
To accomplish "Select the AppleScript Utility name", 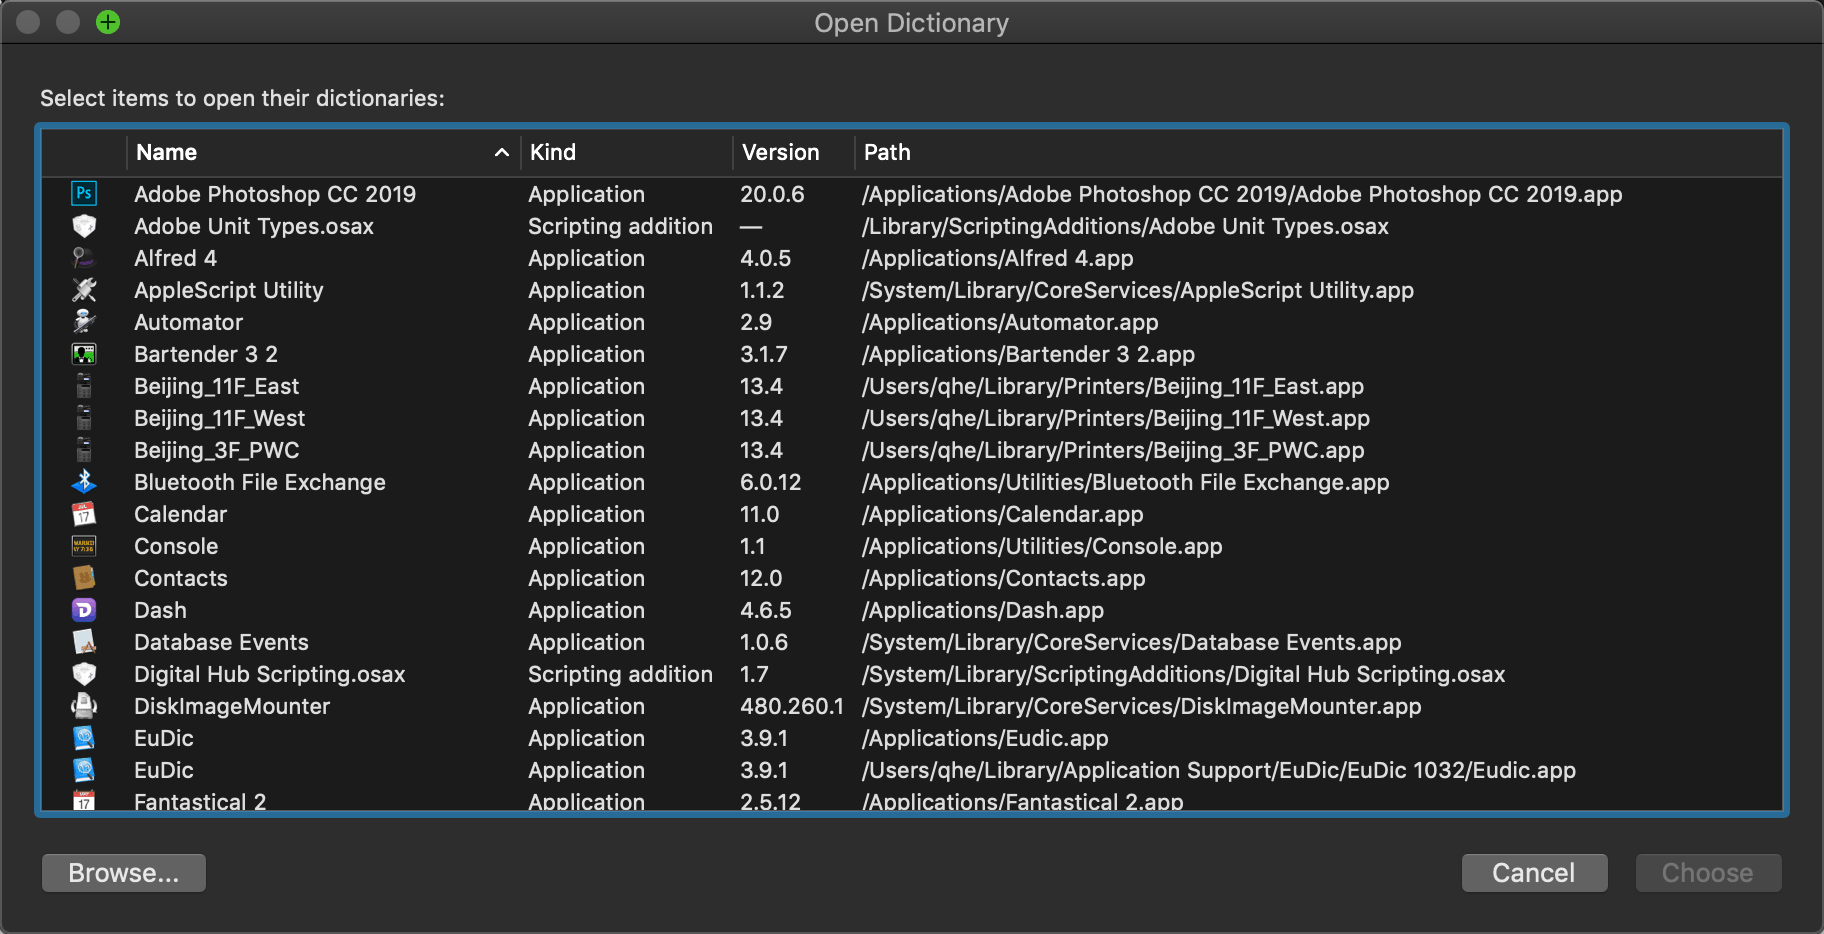I will 229,290.
